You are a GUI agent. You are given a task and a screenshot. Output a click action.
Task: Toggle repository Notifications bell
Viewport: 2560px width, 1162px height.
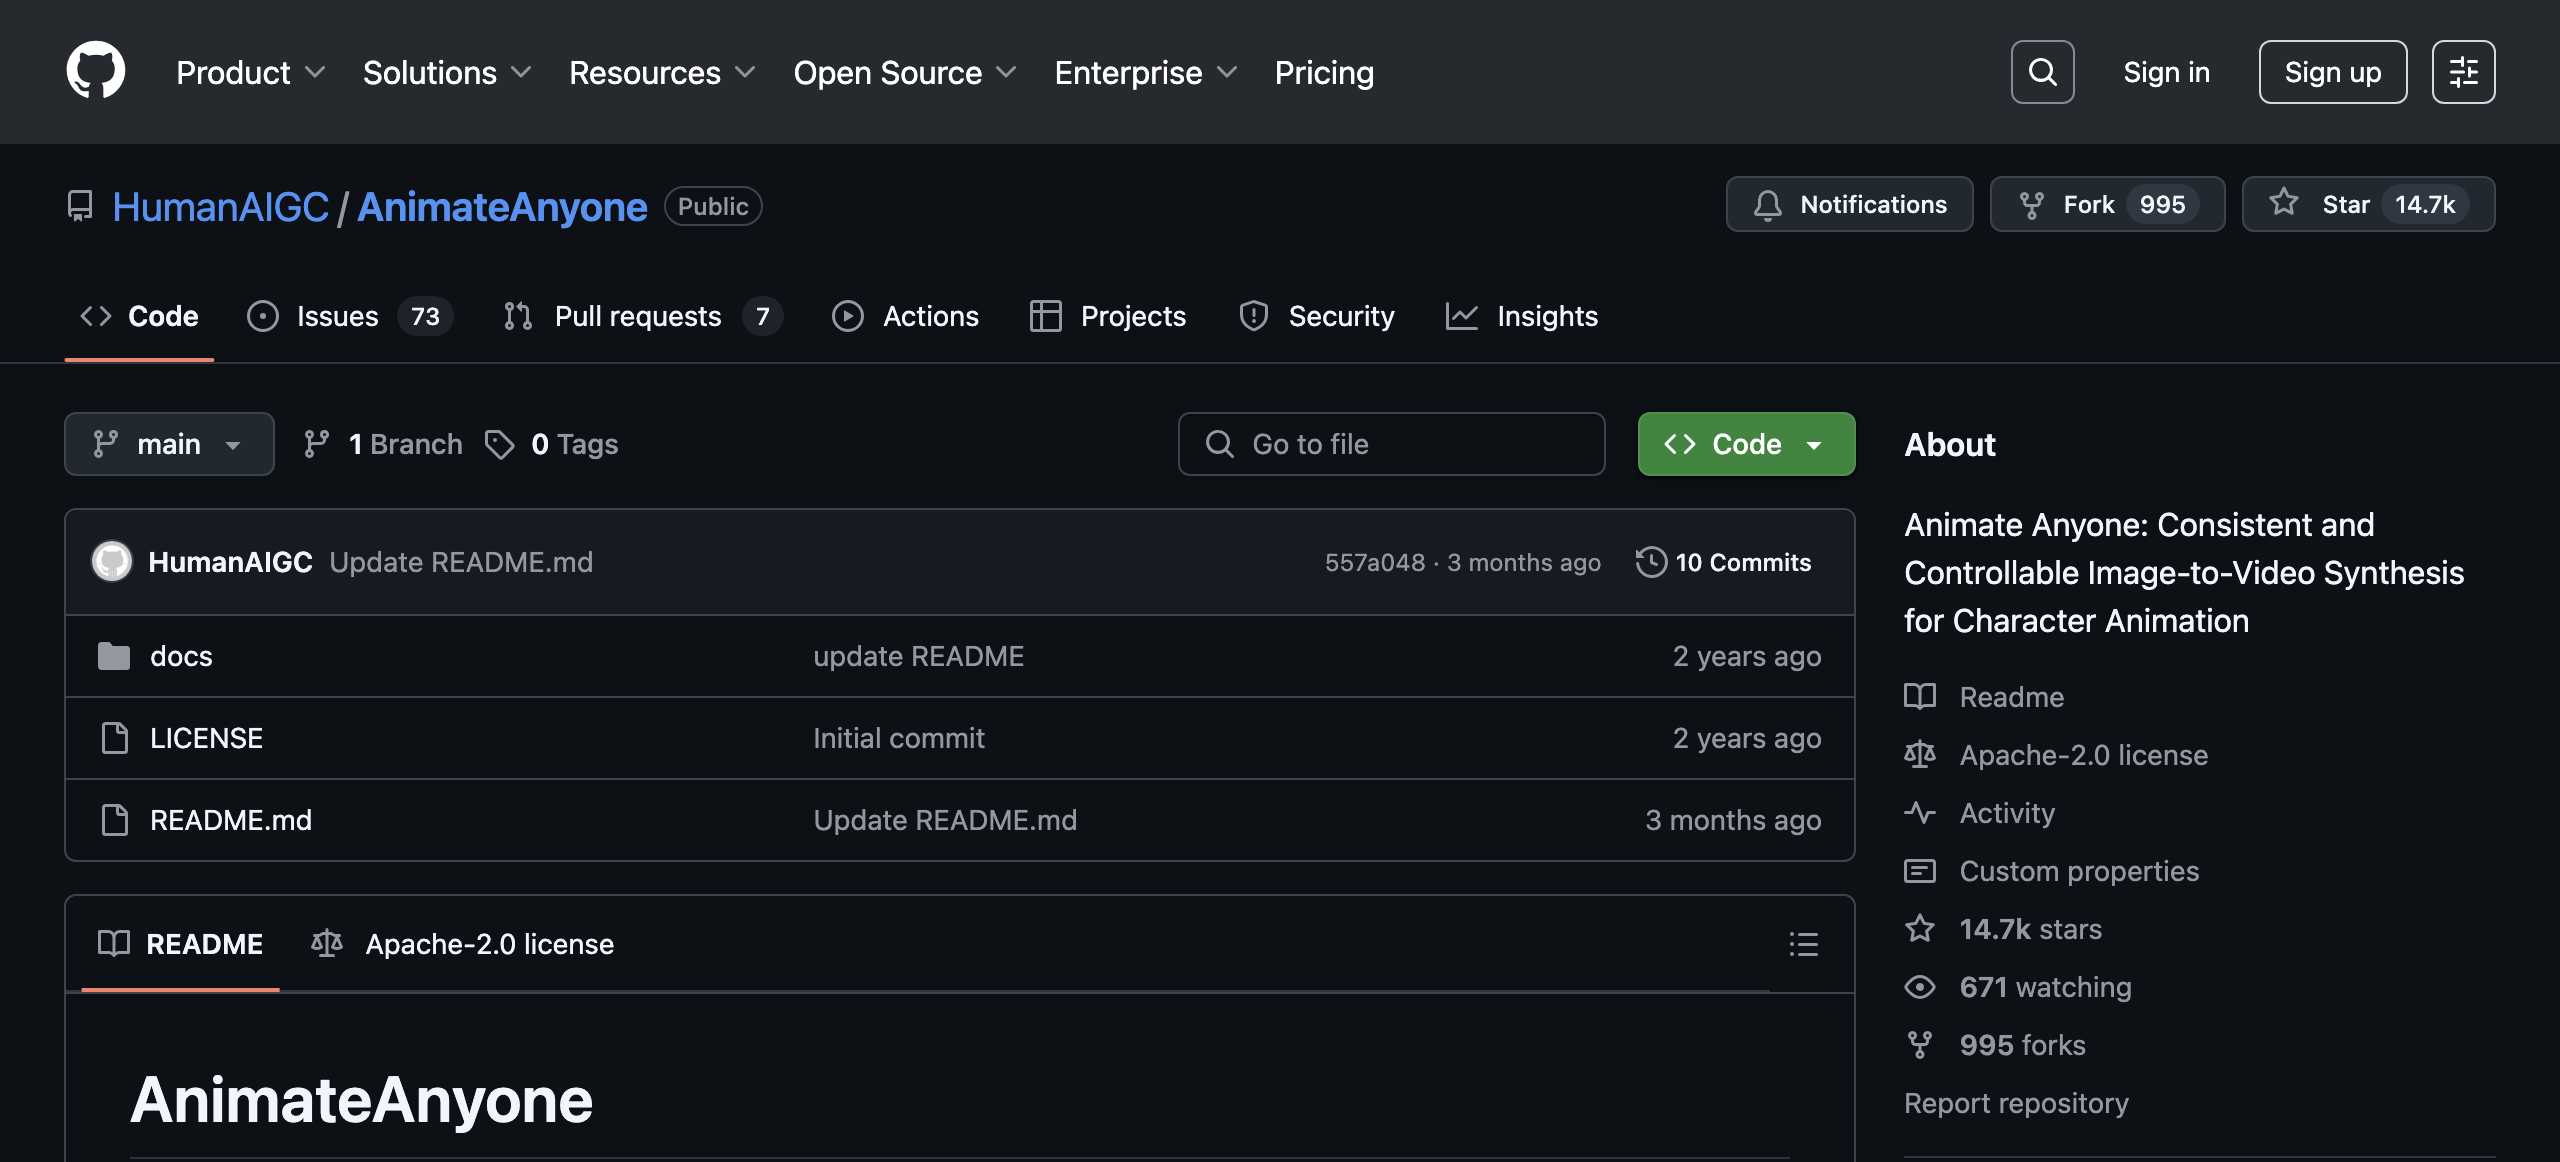coord(1849,204)
